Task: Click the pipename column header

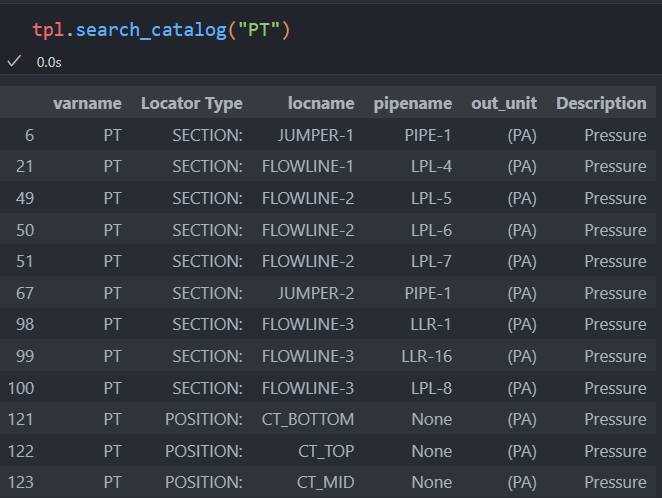Action: point(412,104)
